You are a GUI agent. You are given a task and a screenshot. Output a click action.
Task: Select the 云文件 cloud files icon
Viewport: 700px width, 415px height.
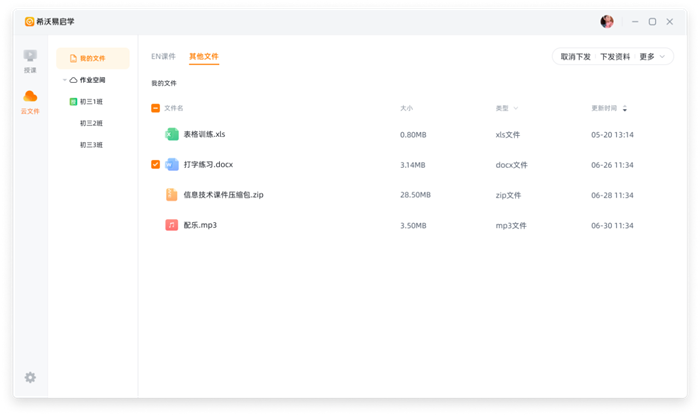(30, 98)
